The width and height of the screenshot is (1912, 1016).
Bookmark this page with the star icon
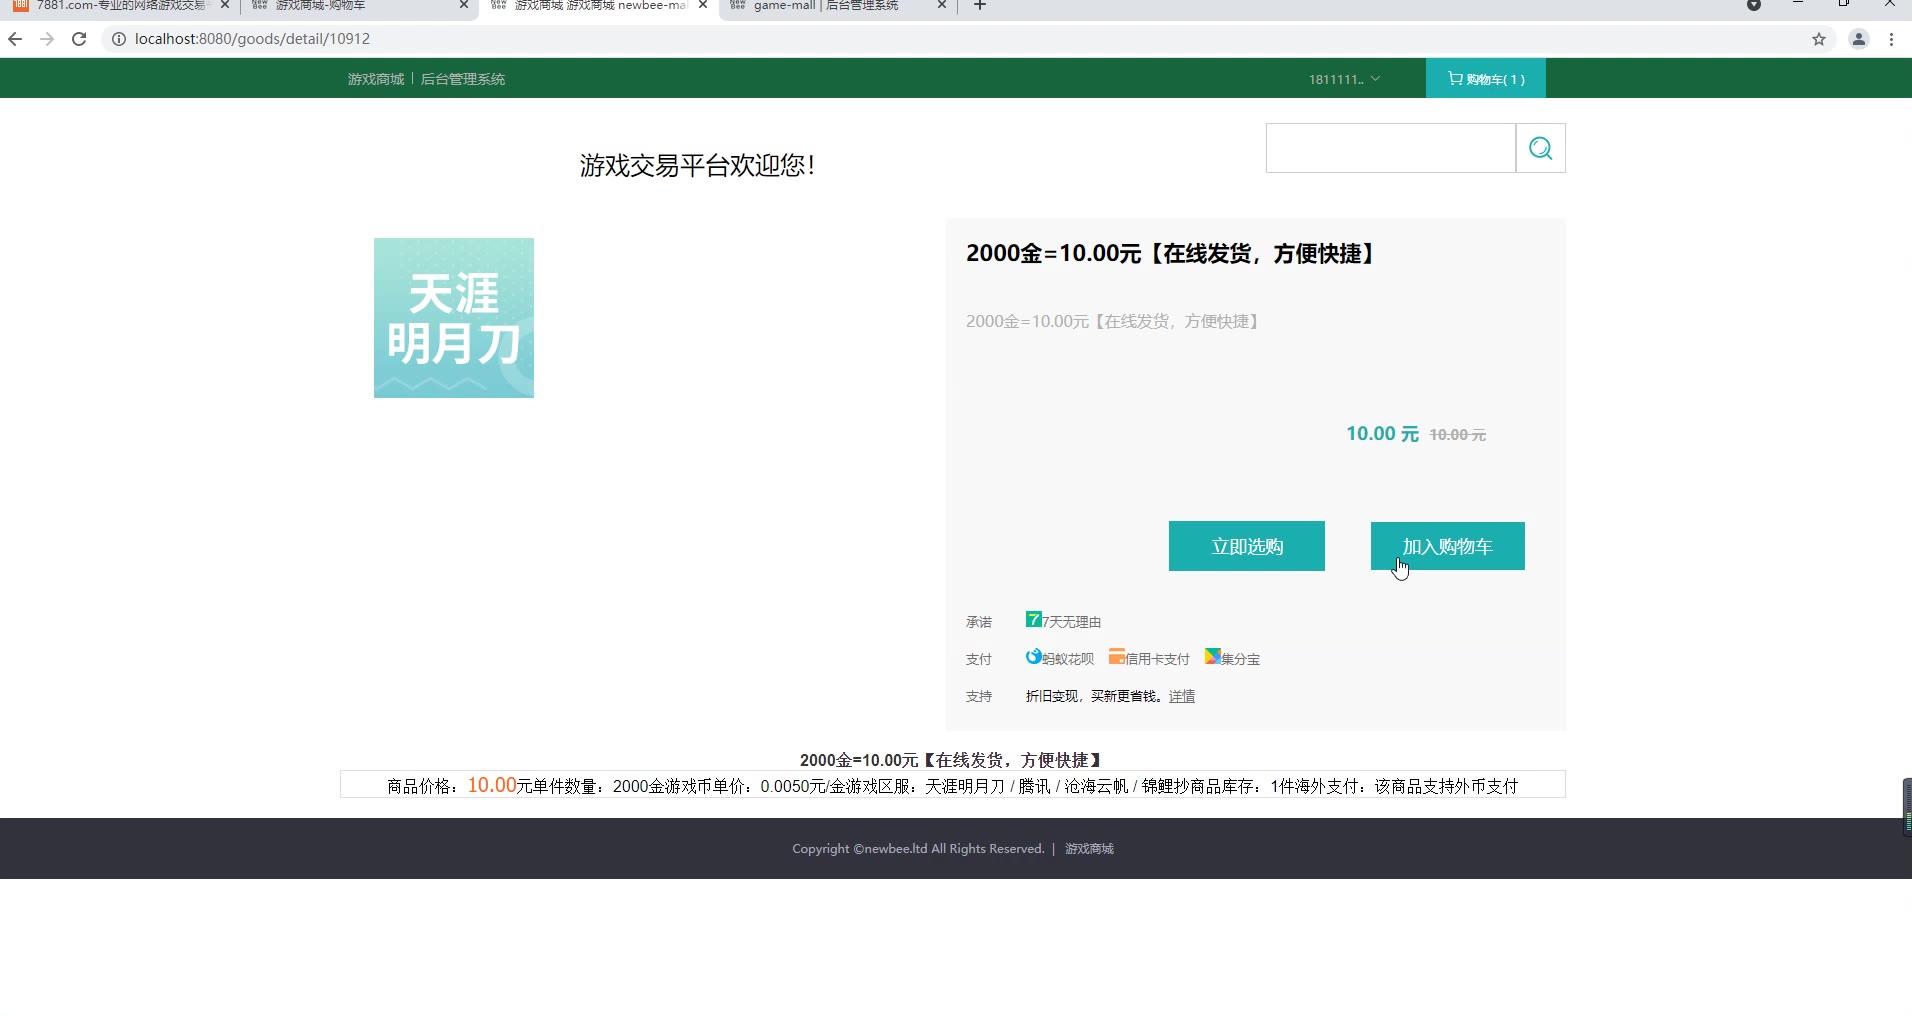pos(1818,39)
